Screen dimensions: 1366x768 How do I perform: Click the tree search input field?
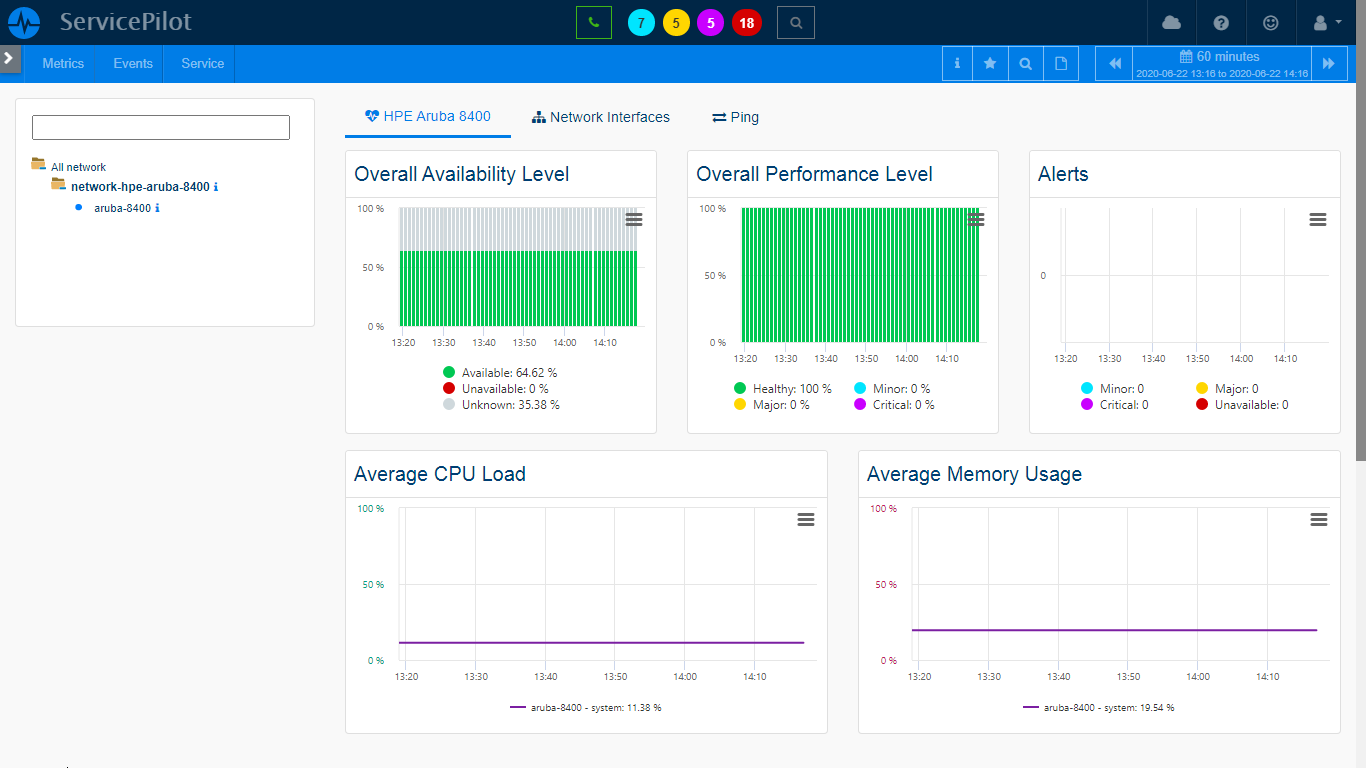pyautogui.click(x=161, y=127)
